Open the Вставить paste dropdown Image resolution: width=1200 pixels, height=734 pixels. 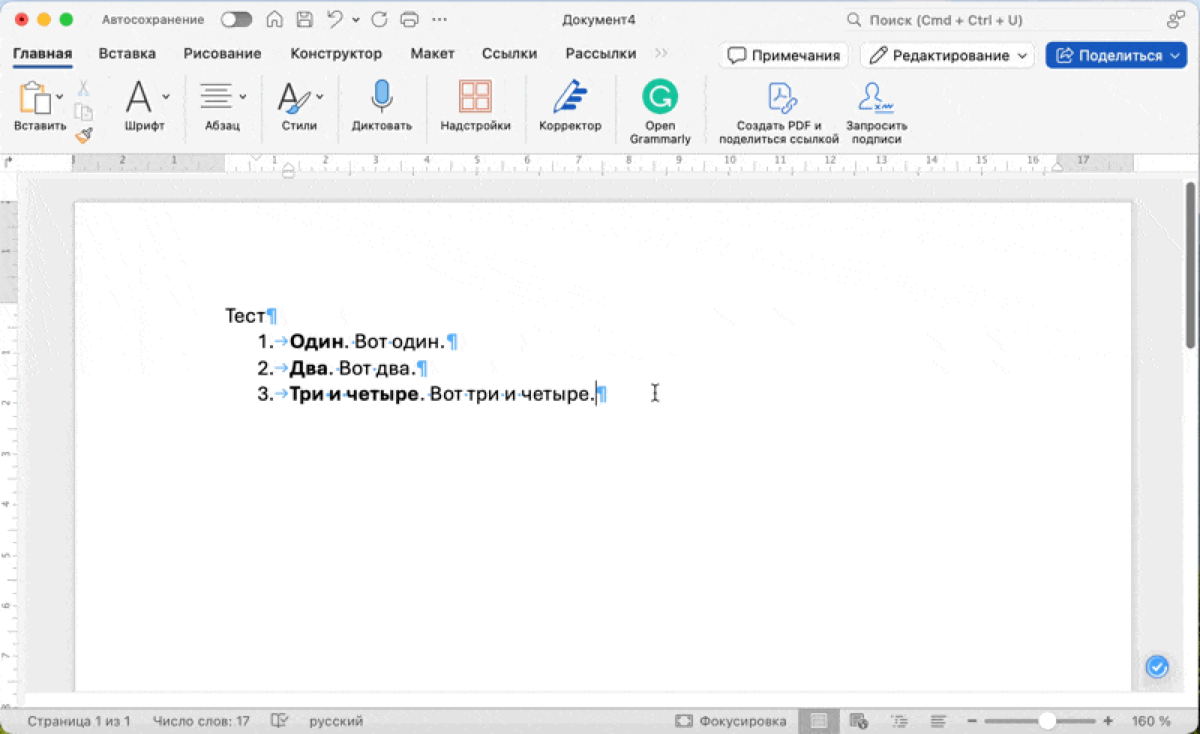click(59, 96)
